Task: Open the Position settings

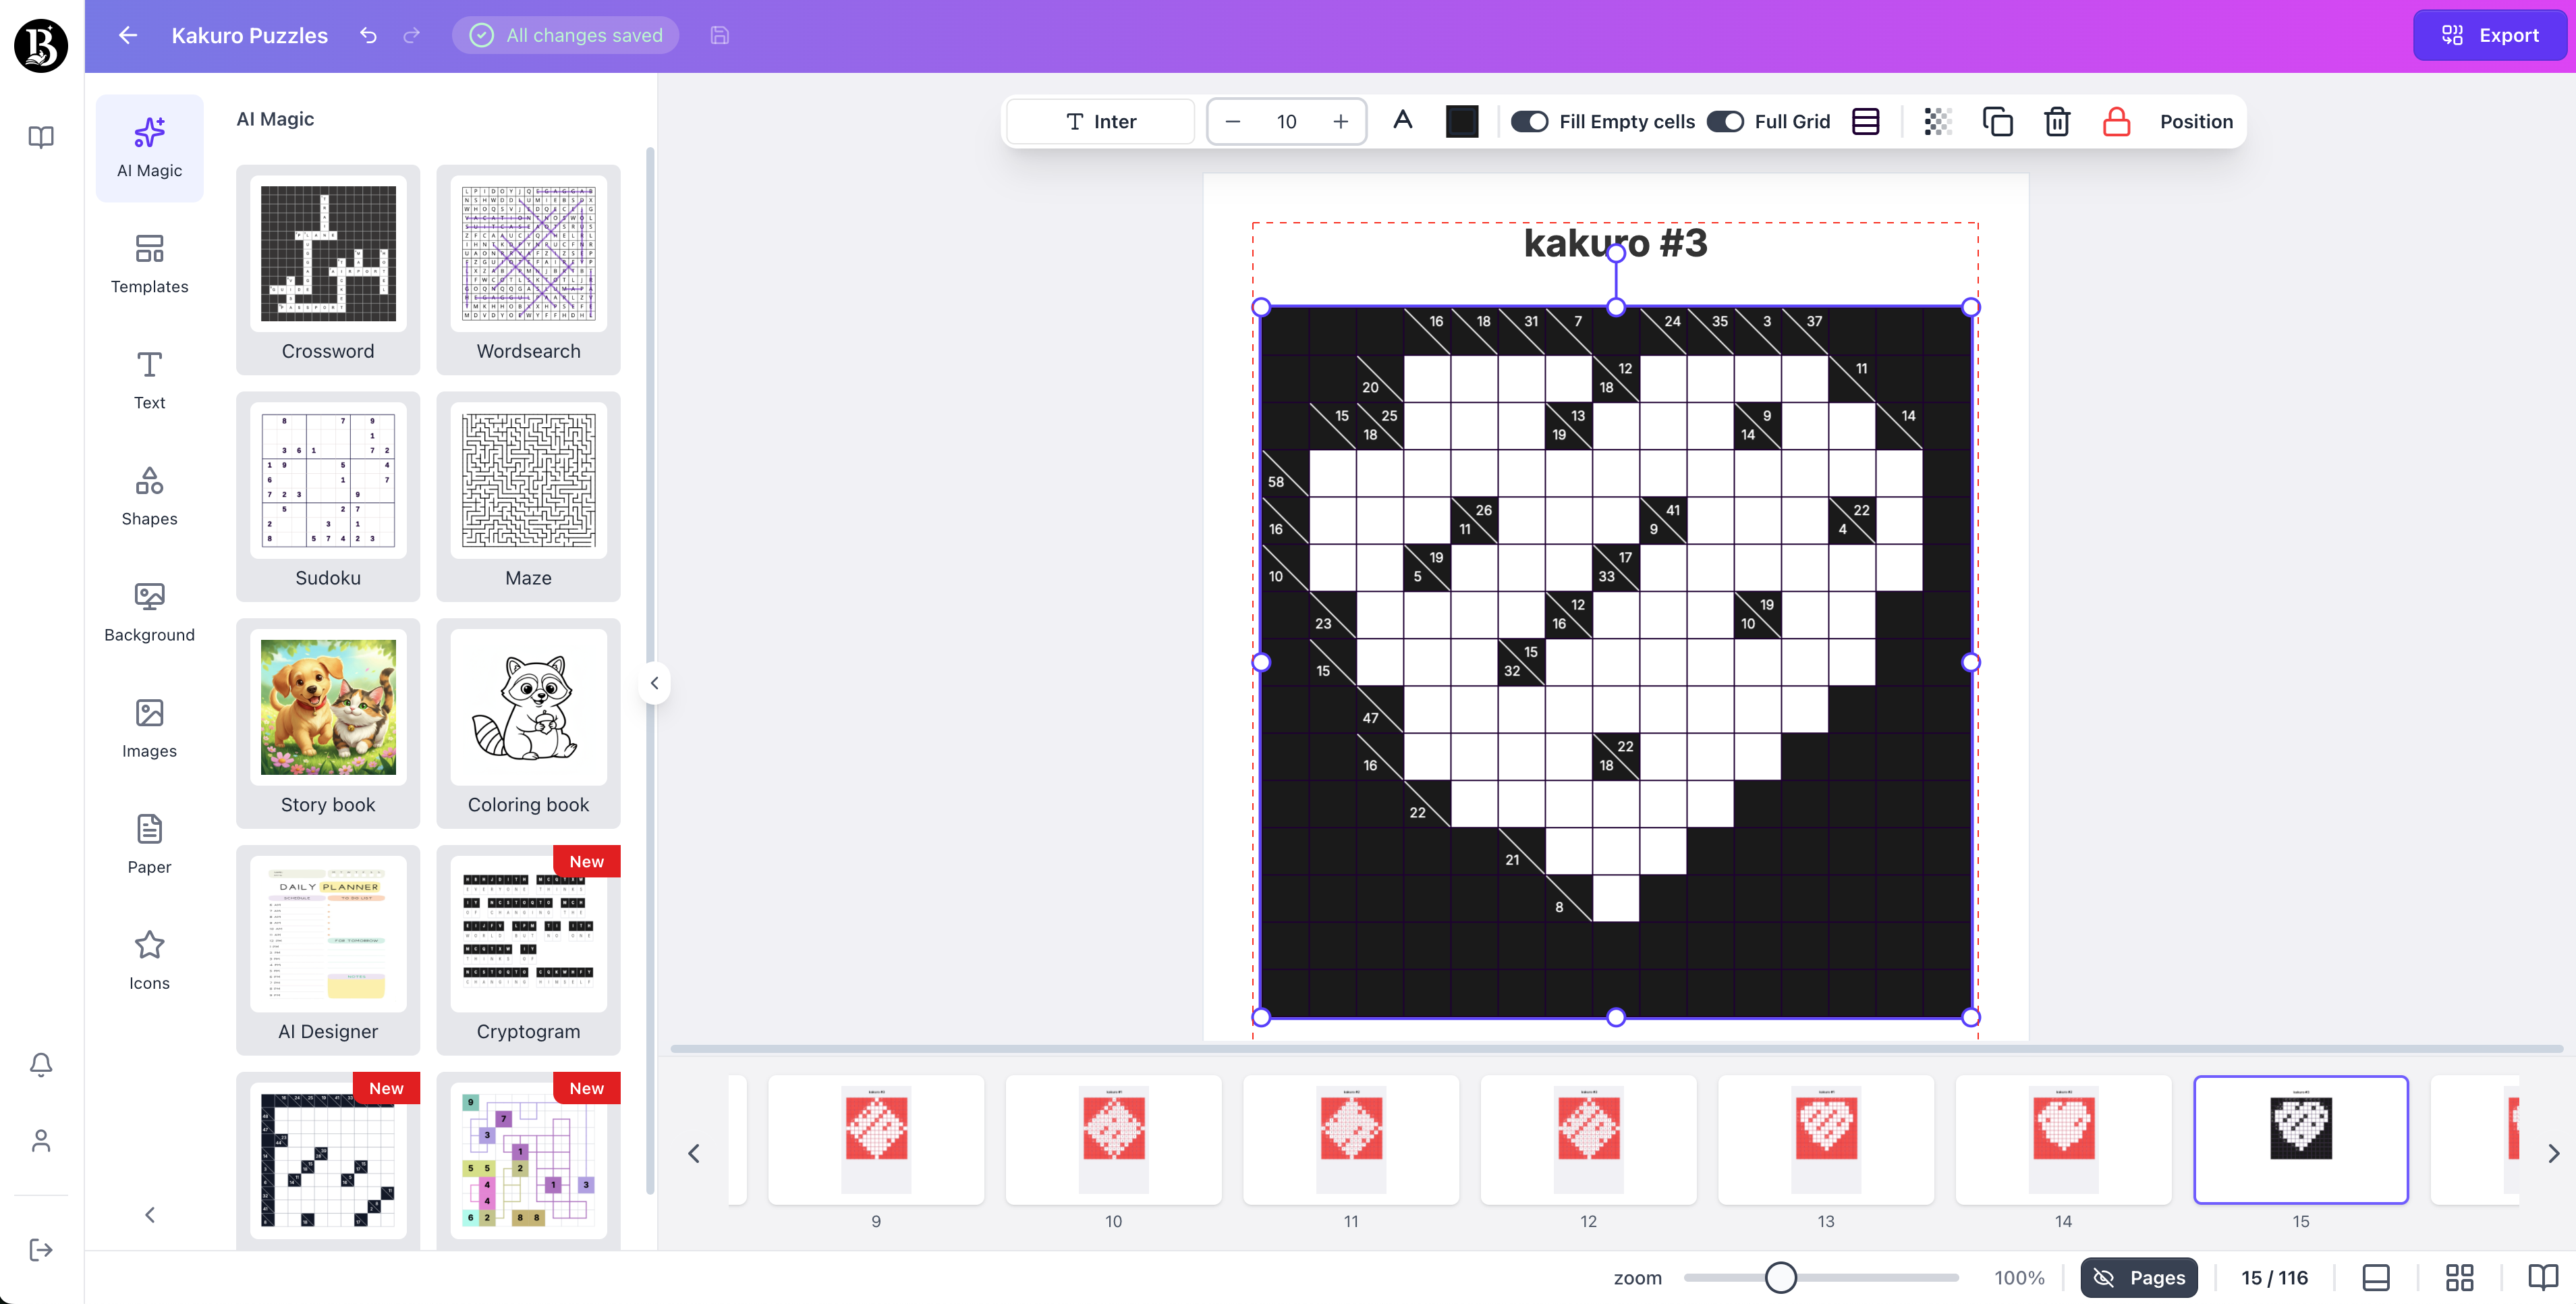Action: tap(2196, 121)
